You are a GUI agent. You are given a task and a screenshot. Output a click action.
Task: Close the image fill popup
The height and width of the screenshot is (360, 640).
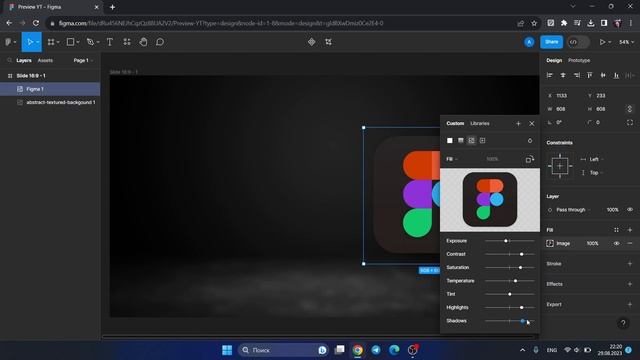pos(531,123)
